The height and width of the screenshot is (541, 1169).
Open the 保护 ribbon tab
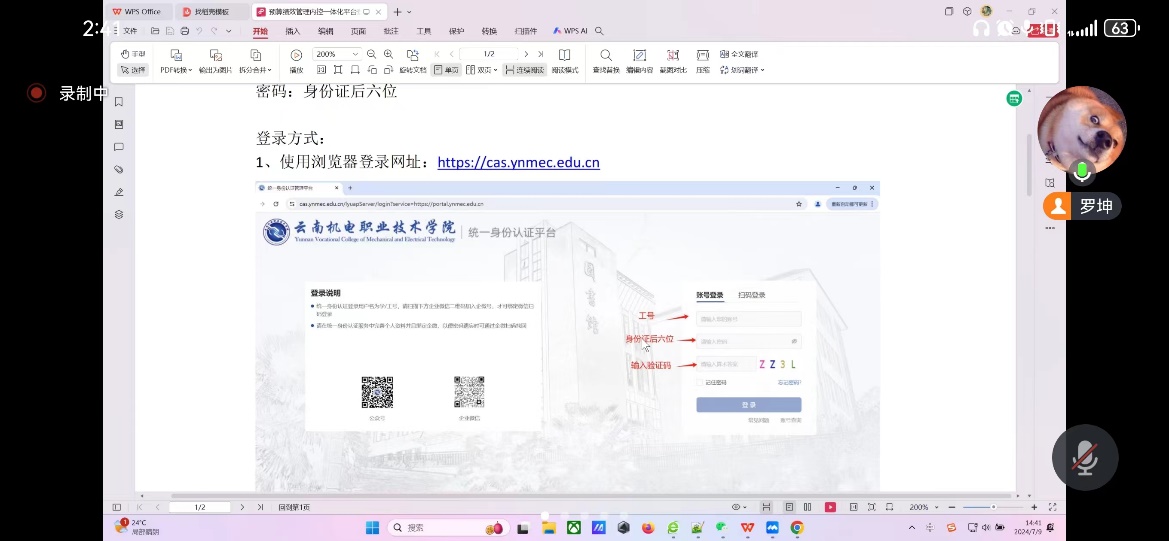coord(456,31)
